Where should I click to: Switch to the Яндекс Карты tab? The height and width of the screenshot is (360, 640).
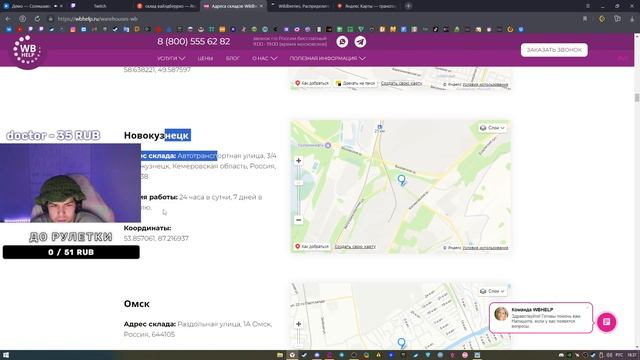coord(367,6)
